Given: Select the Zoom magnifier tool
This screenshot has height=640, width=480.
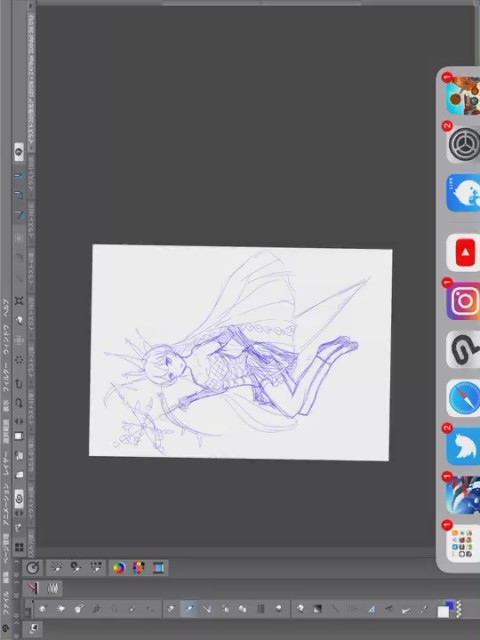Looking at the screenshot, I should pos(42,609).
